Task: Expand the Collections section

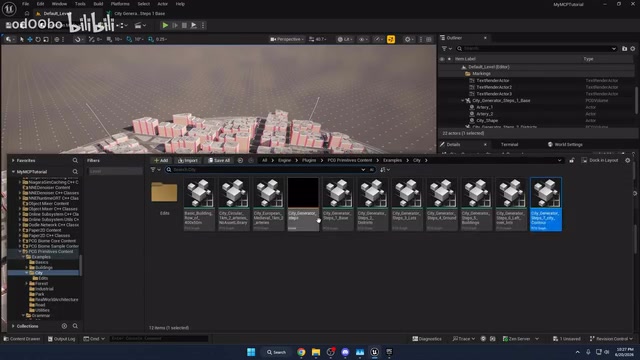Action: pos(13,326)
